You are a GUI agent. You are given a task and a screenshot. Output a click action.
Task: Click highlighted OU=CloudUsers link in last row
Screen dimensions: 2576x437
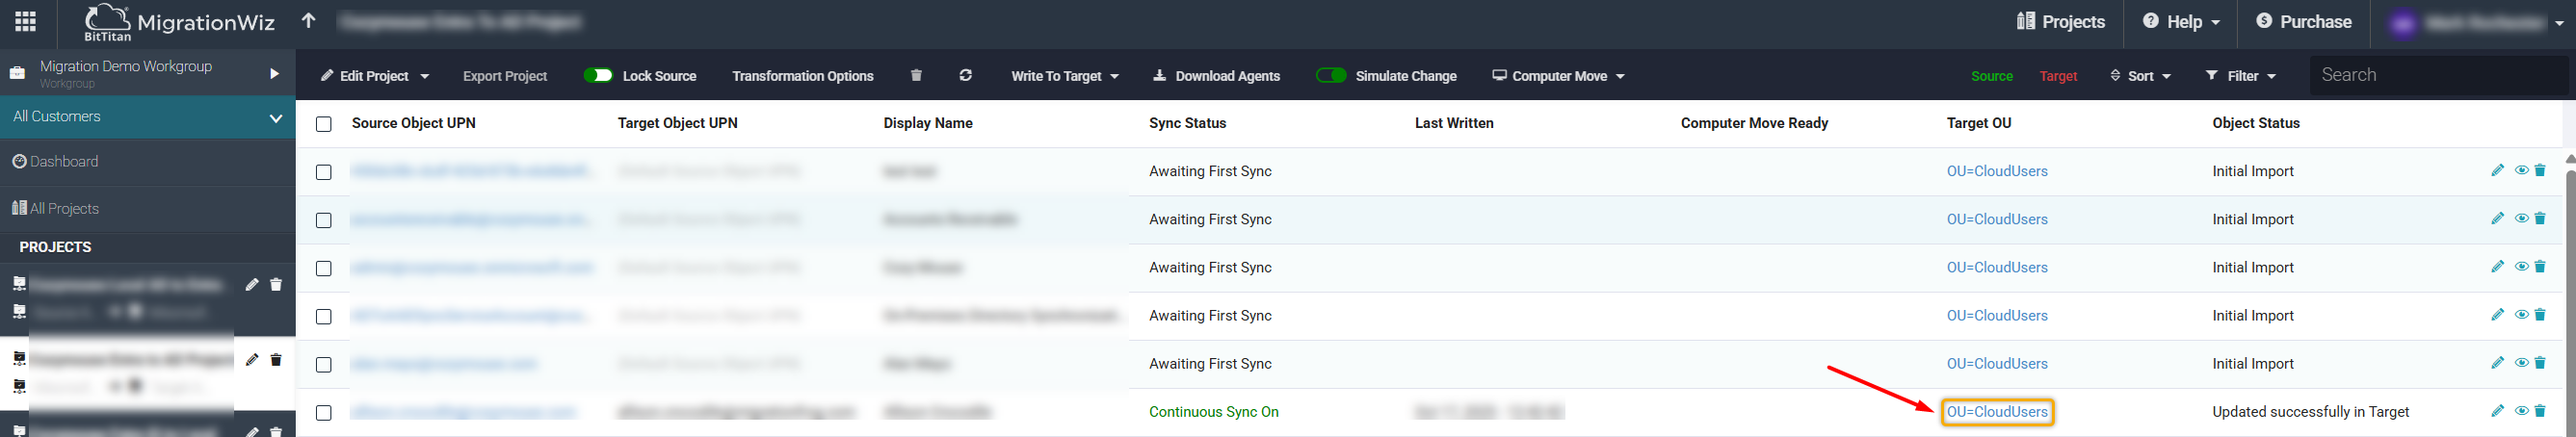coord(1996,412)
